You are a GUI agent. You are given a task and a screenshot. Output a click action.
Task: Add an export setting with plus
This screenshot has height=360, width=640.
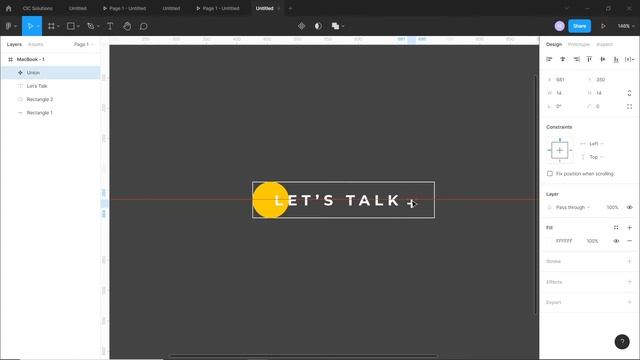point(629,302)
